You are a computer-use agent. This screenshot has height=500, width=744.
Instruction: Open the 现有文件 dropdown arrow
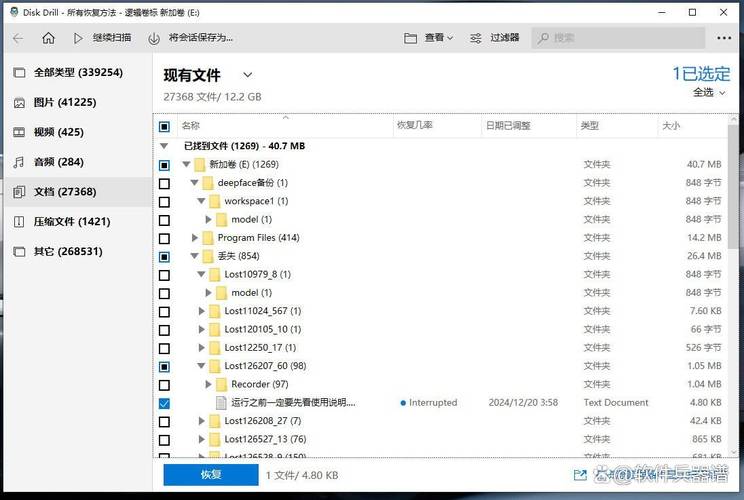point(248,75)
